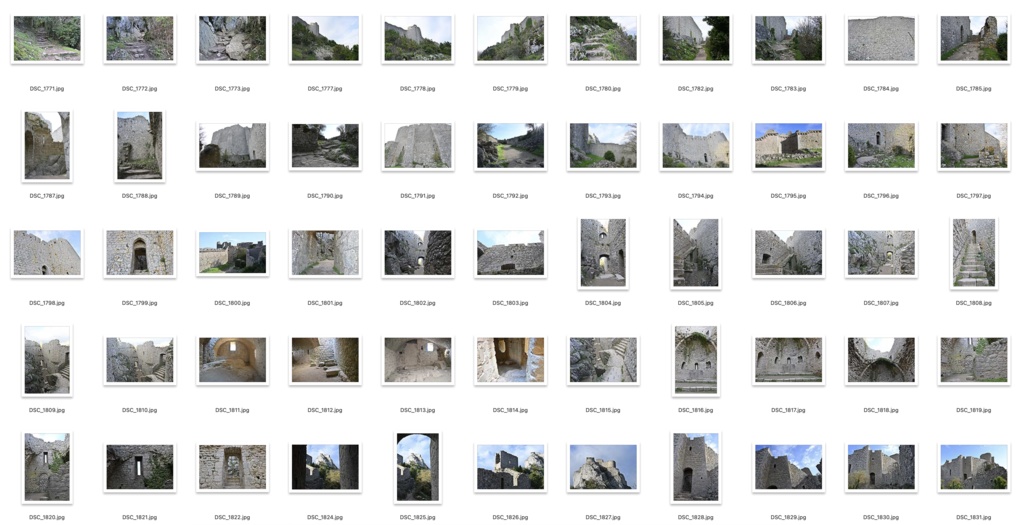Select the DSC_1825.jpg portrait thumbnail
The width and height of the screenshot is (1024, 525).
[x=418, y=468]
